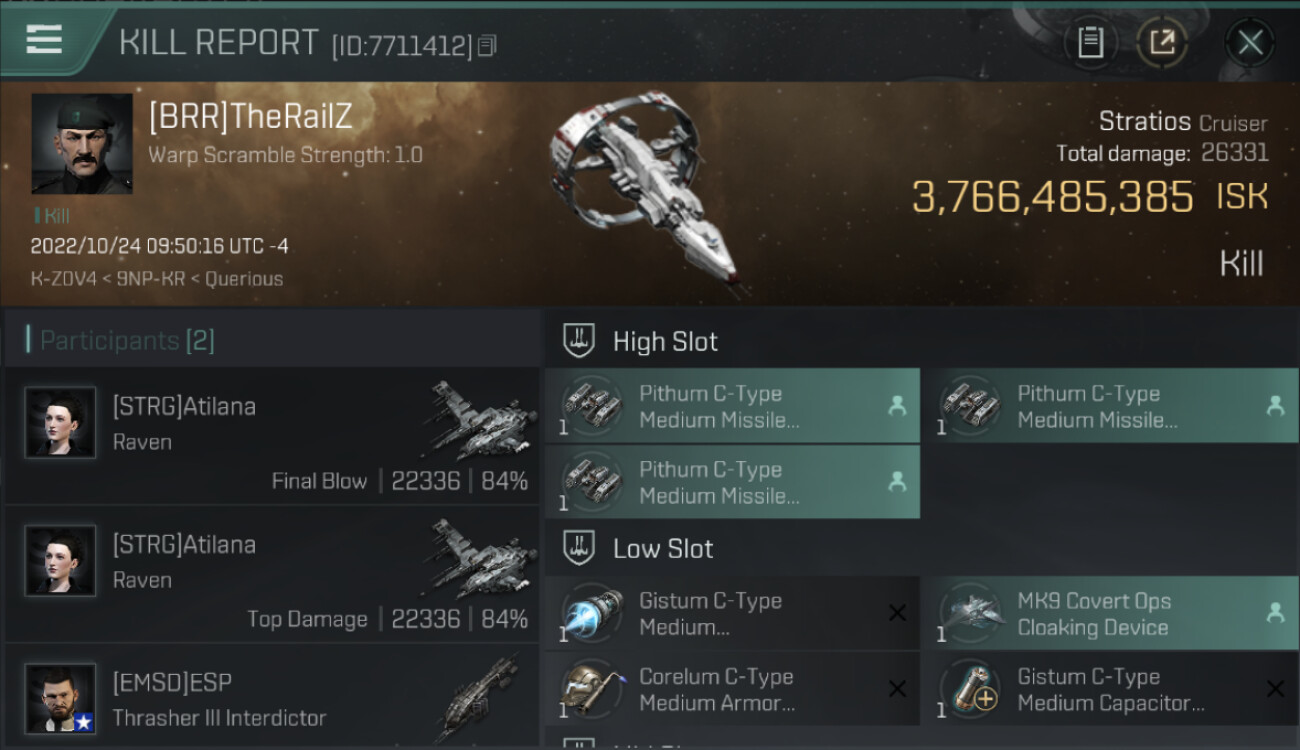Click the Gistum C-Type Medium Capacitor icon
The height and width of the screenshot is (750, 1300).
970,690
